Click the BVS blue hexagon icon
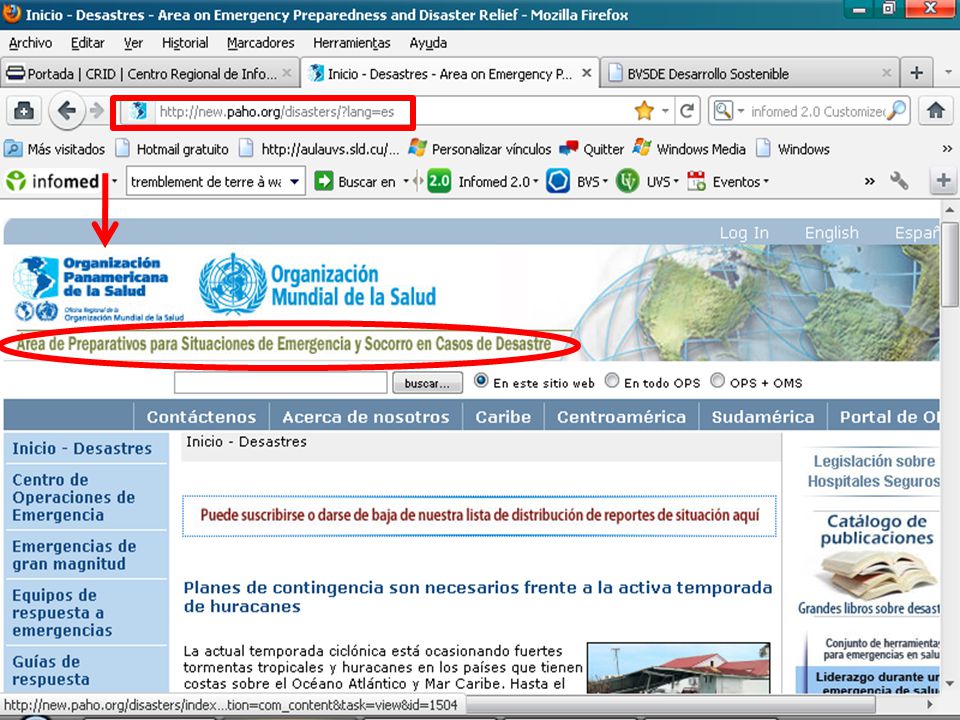Screen dimensions: 960x720 pyautogui.click(x=558, y=181)
